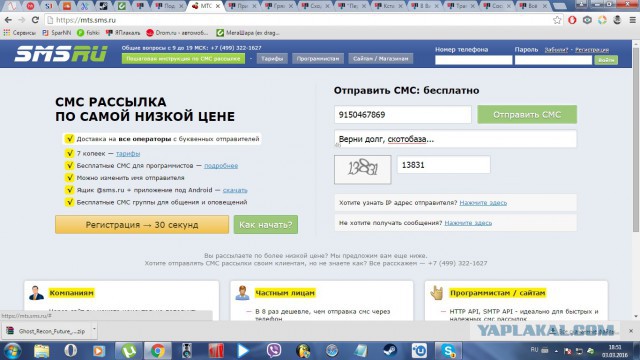Bookmark this page with the star icon
The height and width of the screenshot is (360, 640).
tap(557, 20)
